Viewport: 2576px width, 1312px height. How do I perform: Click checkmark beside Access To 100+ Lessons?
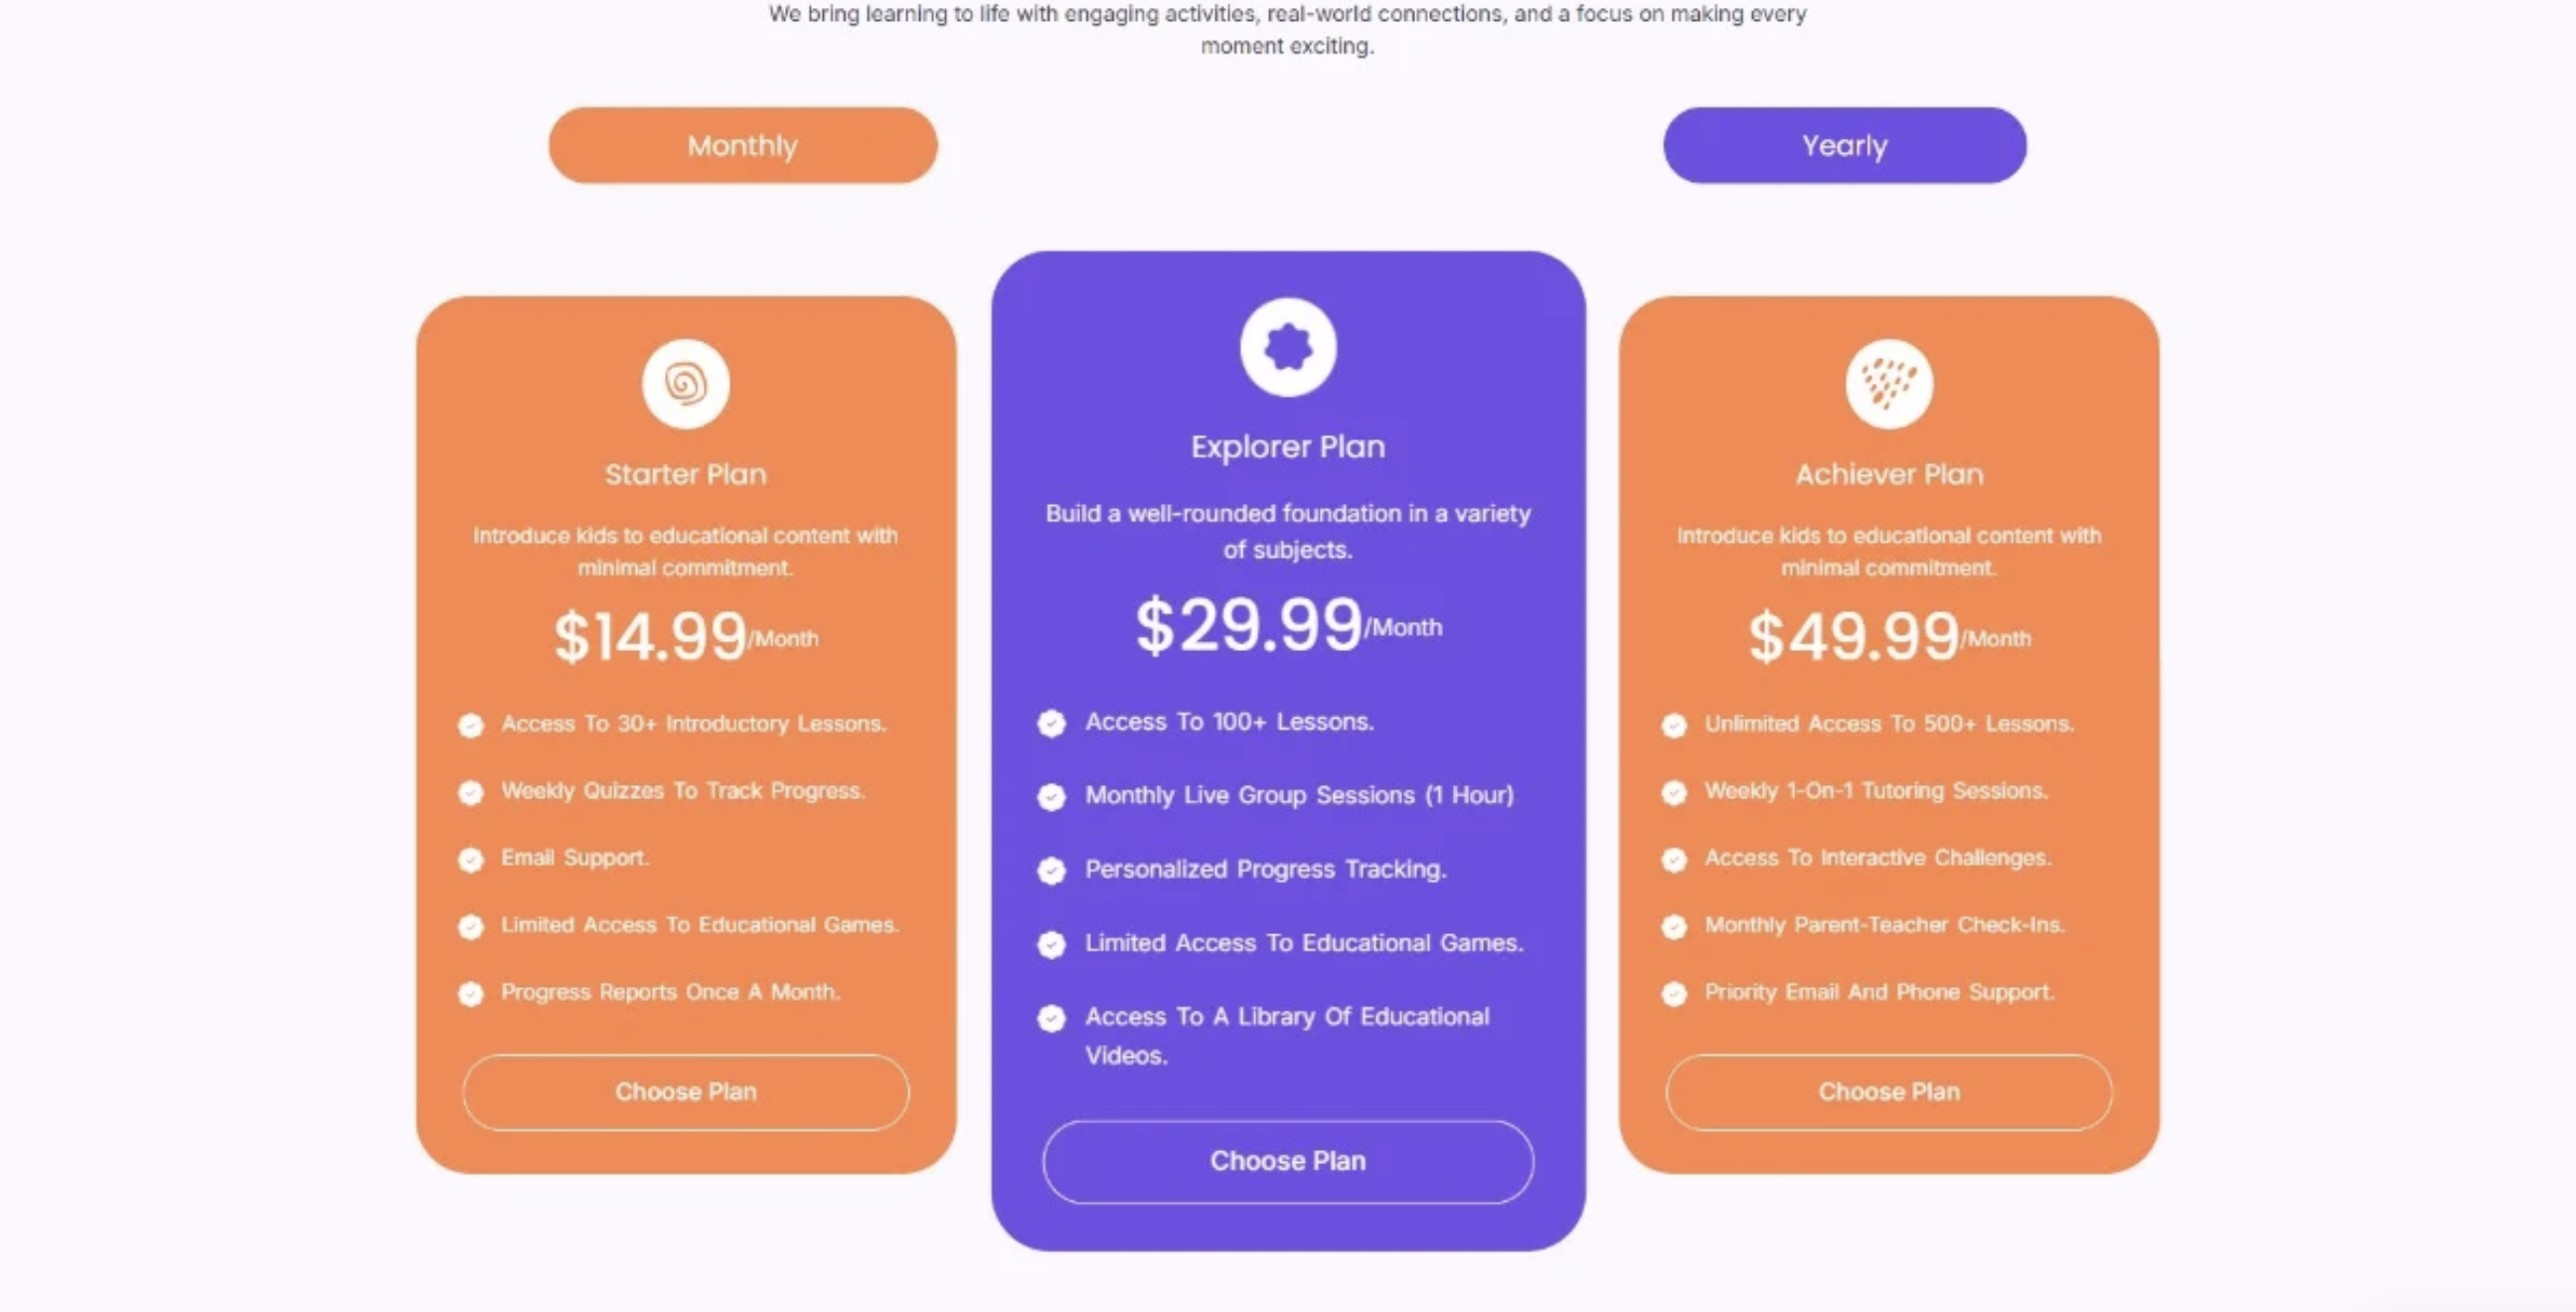coord(1051,723)
